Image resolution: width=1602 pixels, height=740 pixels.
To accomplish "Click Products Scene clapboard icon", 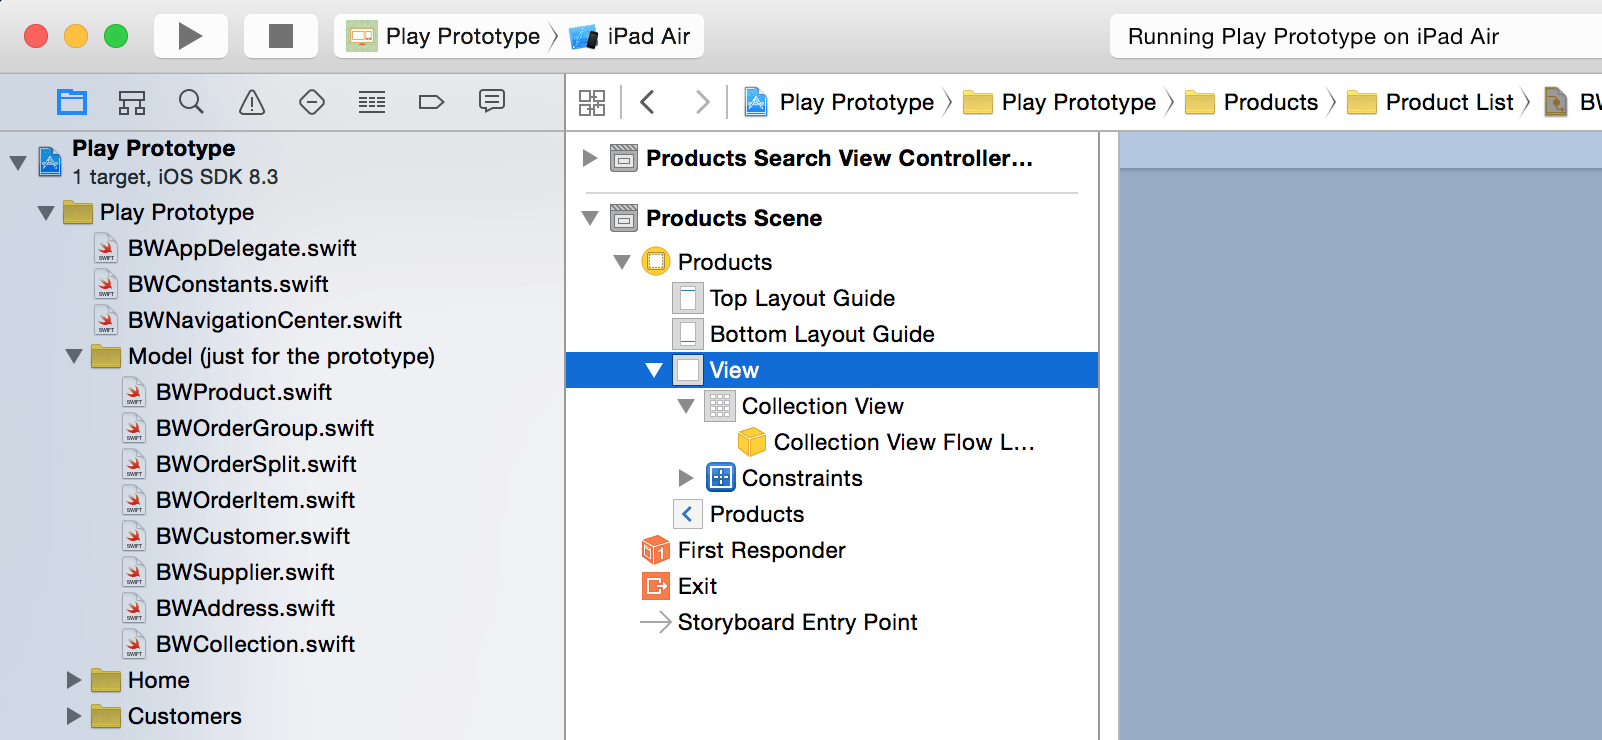I will [x=624, y=218].
